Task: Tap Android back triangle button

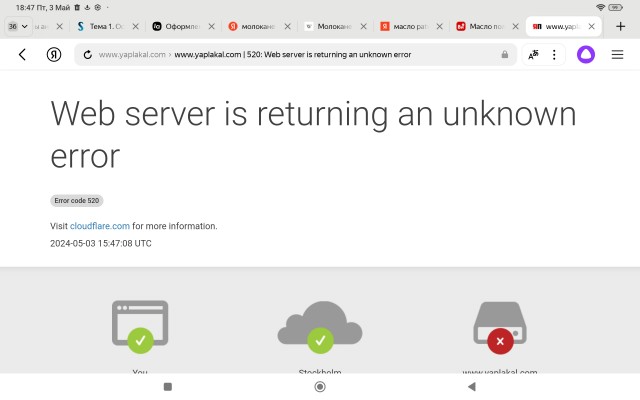Action: [x=472, y=387]
